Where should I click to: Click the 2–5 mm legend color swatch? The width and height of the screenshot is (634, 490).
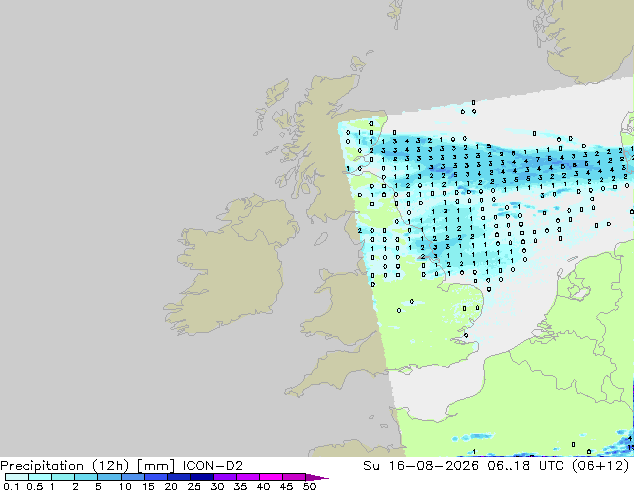pos(86,477)
